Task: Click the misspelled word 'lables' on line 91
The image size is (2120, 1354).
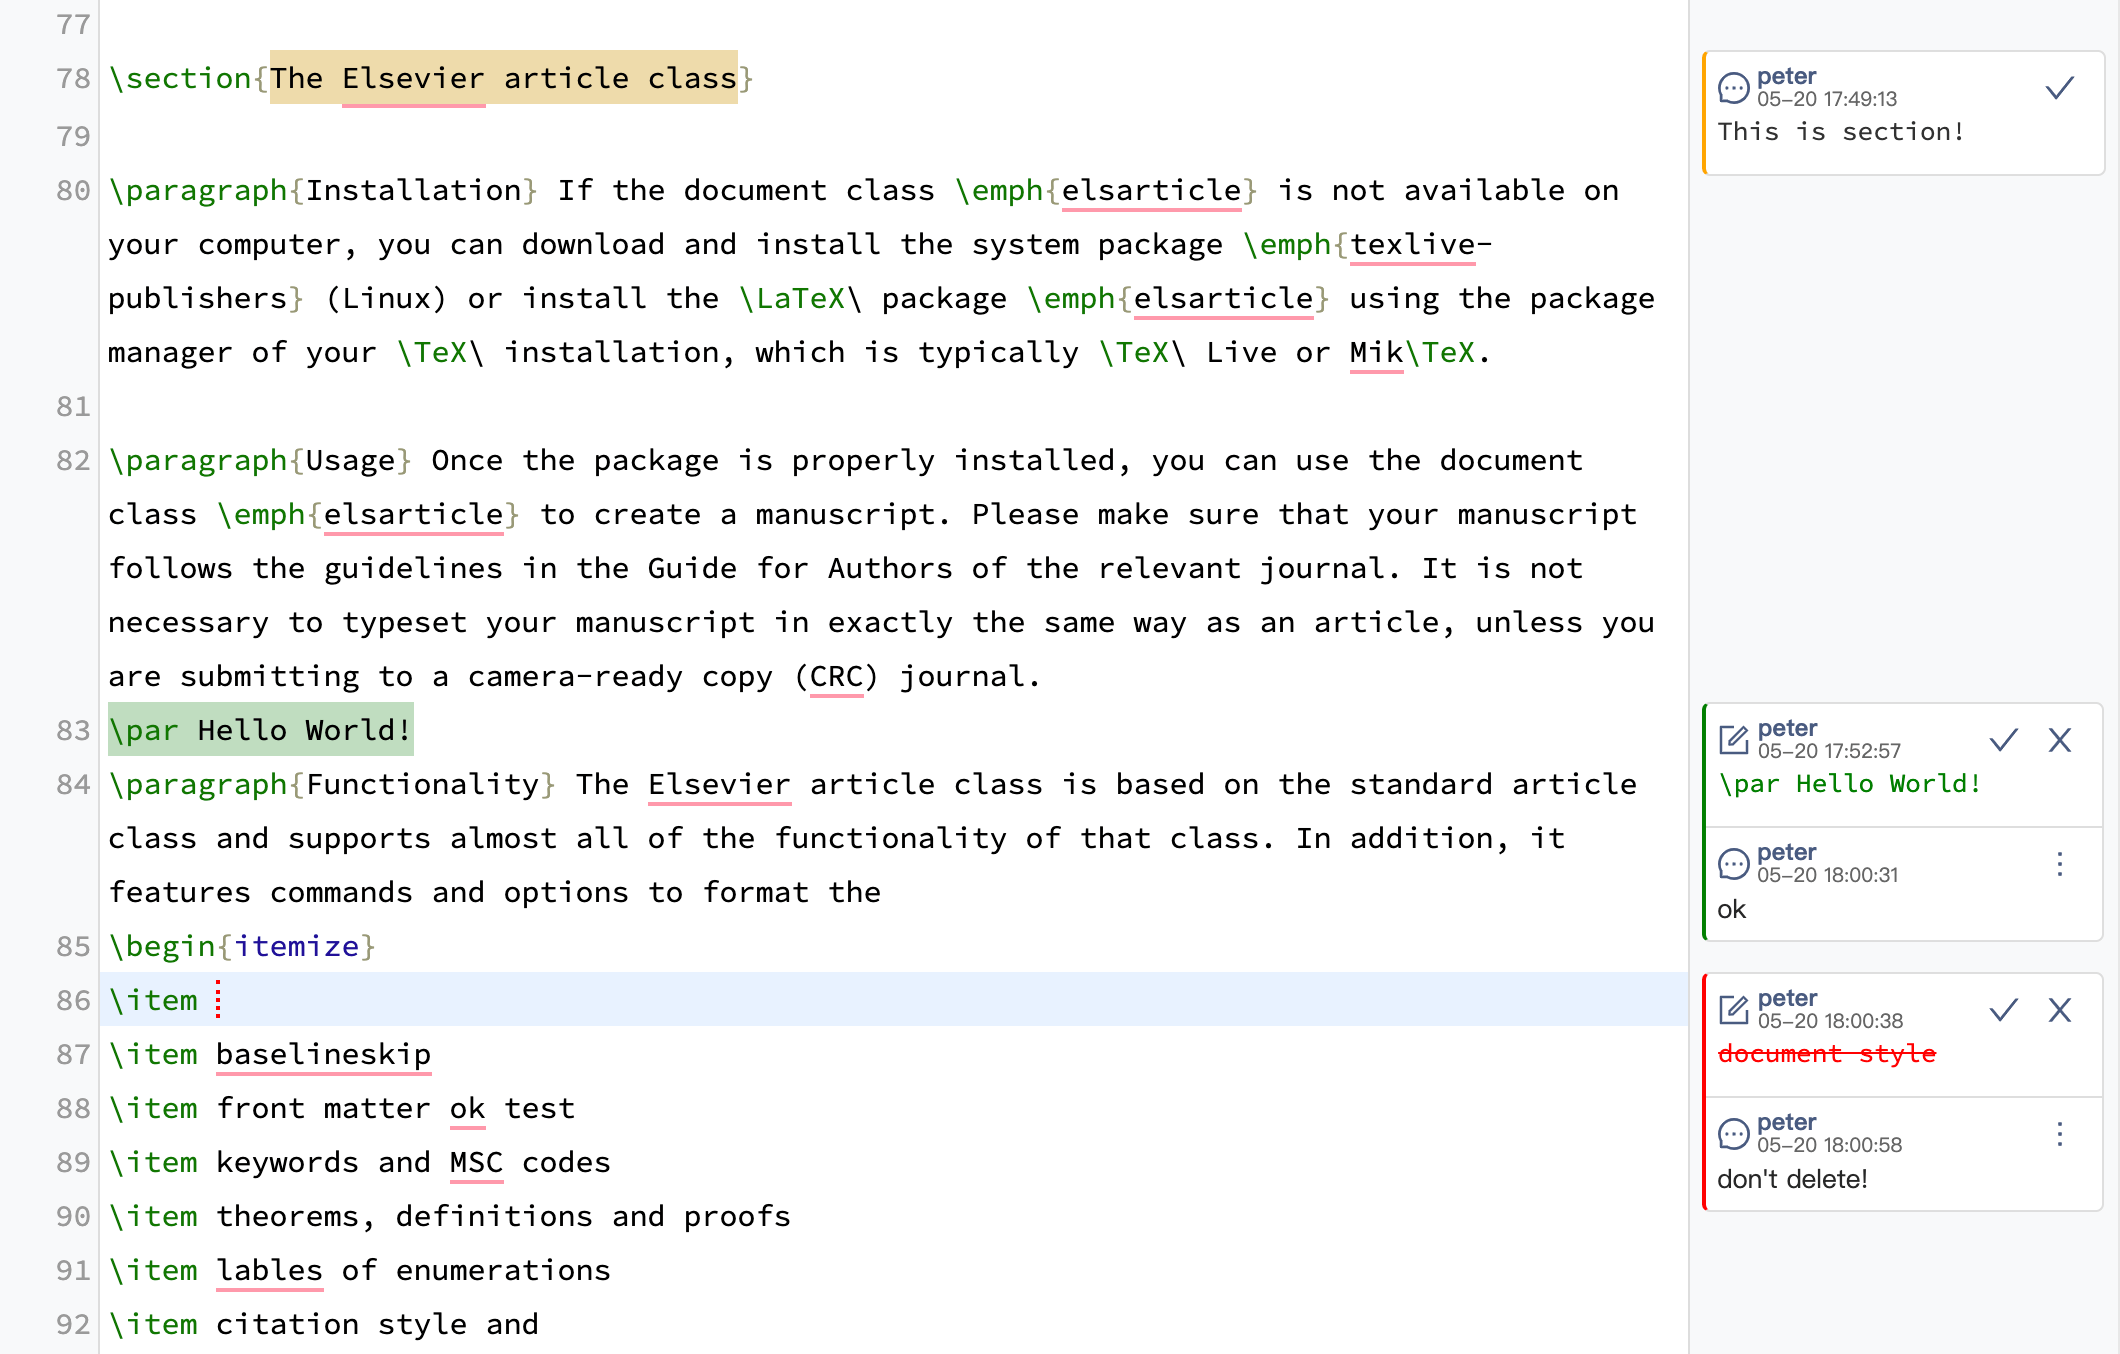Action: (x=269, y=1270)
